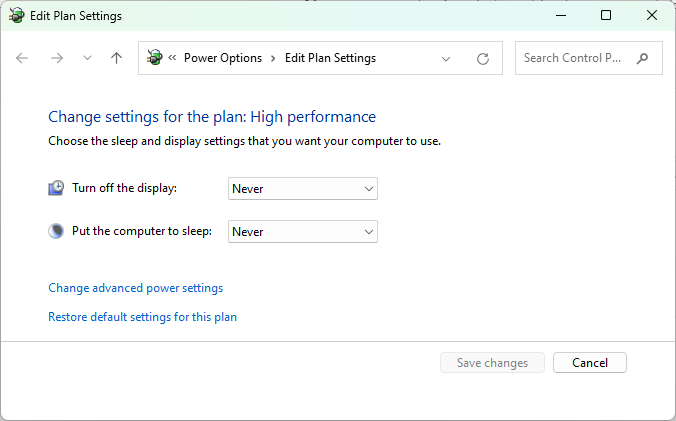This screenshot has height=421, width=676.
Task: Refresh the Edit Plan Settings page
Action: 483,59
